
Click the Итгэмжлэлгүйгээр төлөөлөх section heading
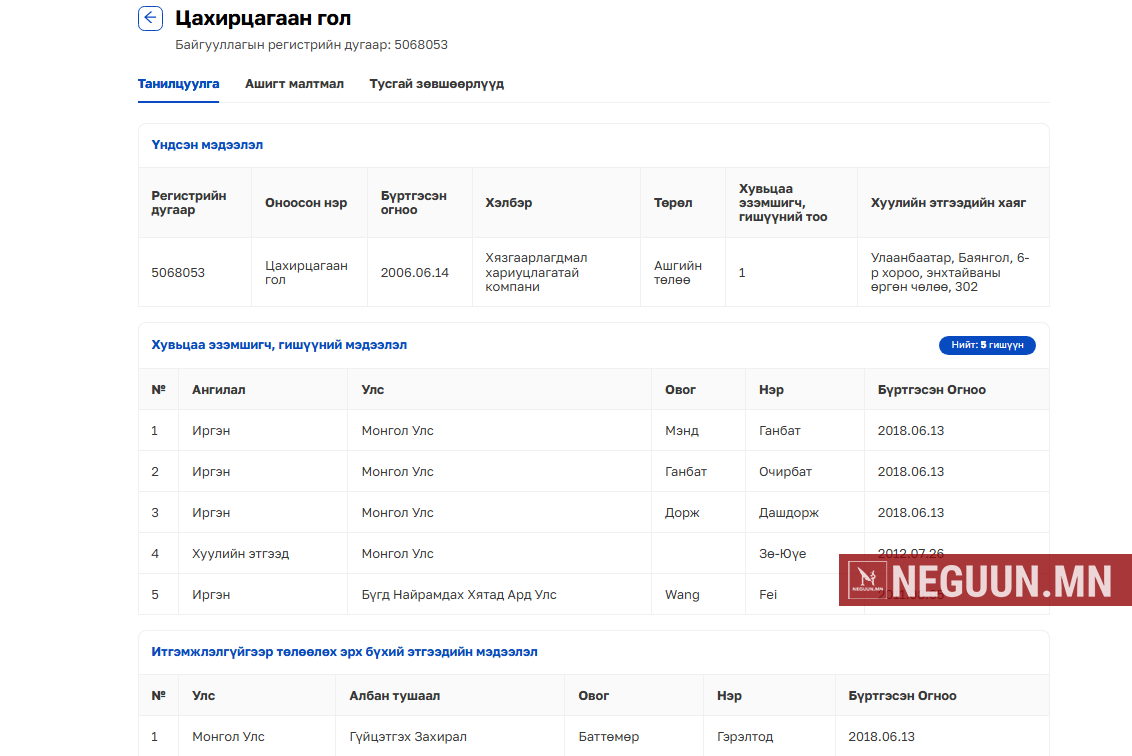click(x=344, y=652)
